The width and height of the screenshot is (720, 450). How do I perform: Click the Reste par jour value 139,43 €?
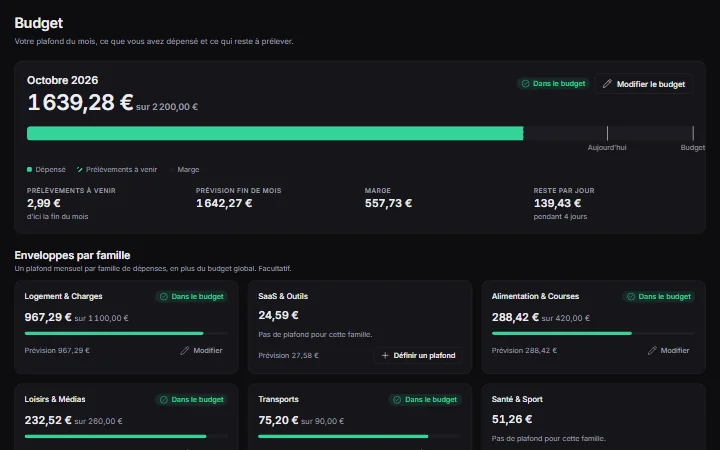tap(557, 203)
